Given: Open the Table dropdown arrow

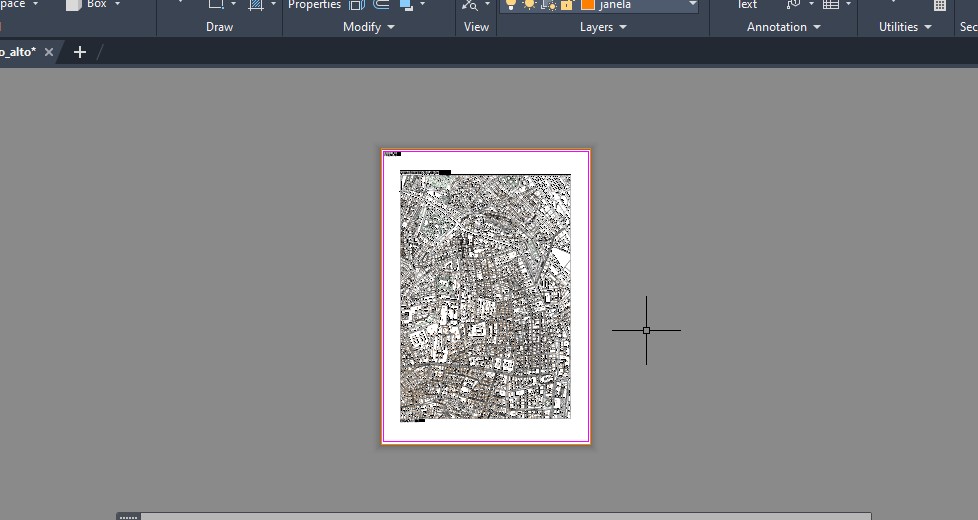Looking at the screenshot, I should [x=848, y=4].
